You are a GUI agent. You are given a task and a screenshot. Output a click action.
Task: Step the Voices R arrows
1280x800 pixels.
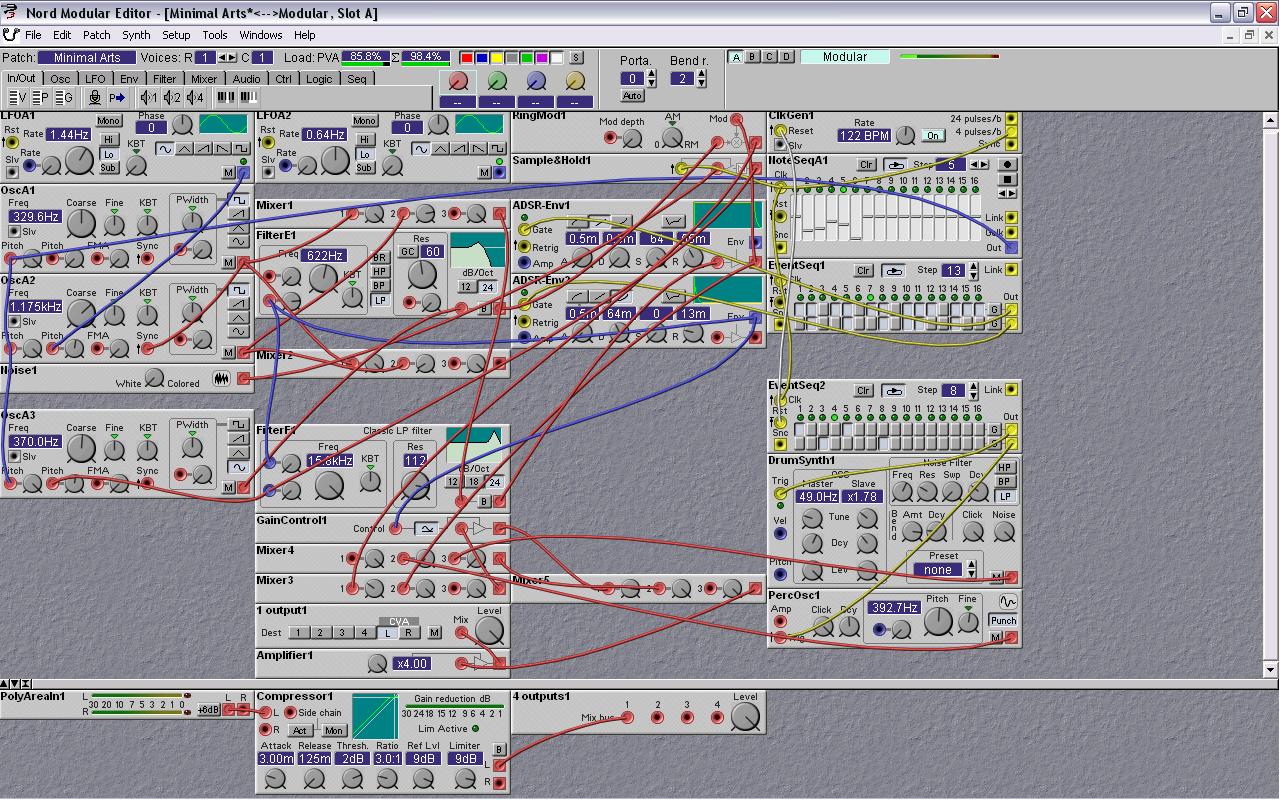tap(228, 57)
